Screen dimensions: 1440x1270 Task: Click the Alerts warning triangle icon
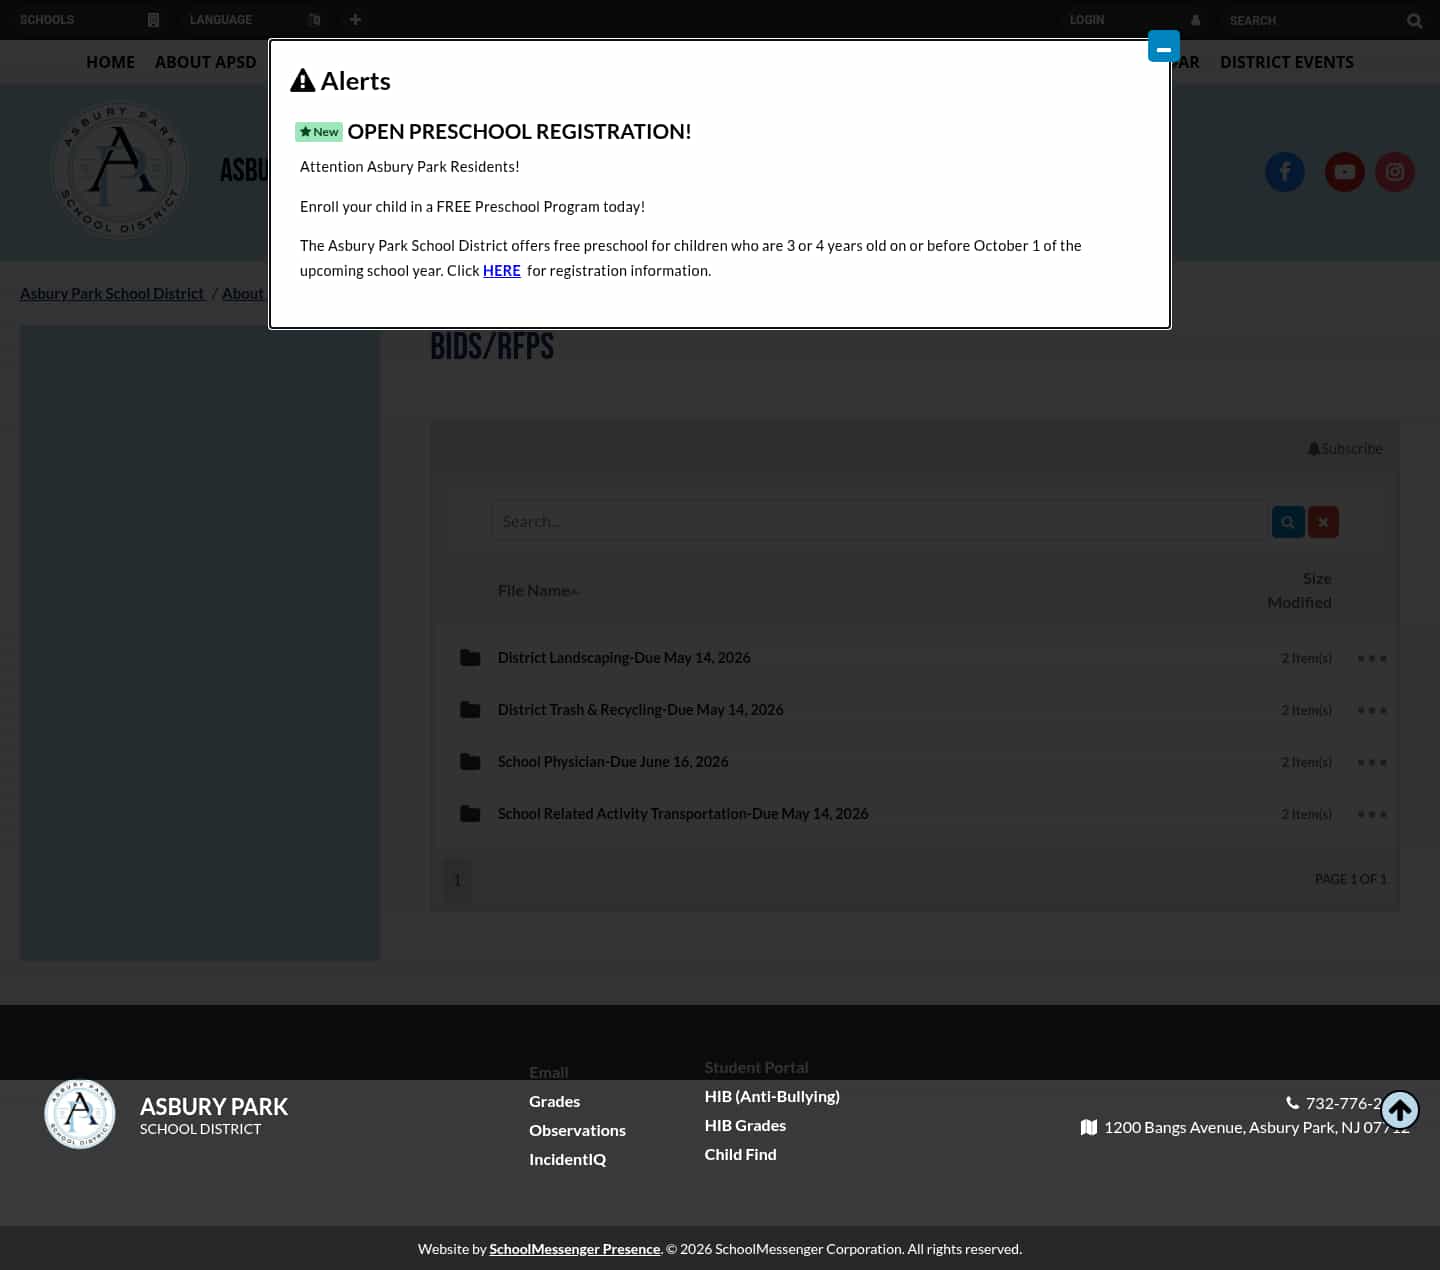point(302,81)
